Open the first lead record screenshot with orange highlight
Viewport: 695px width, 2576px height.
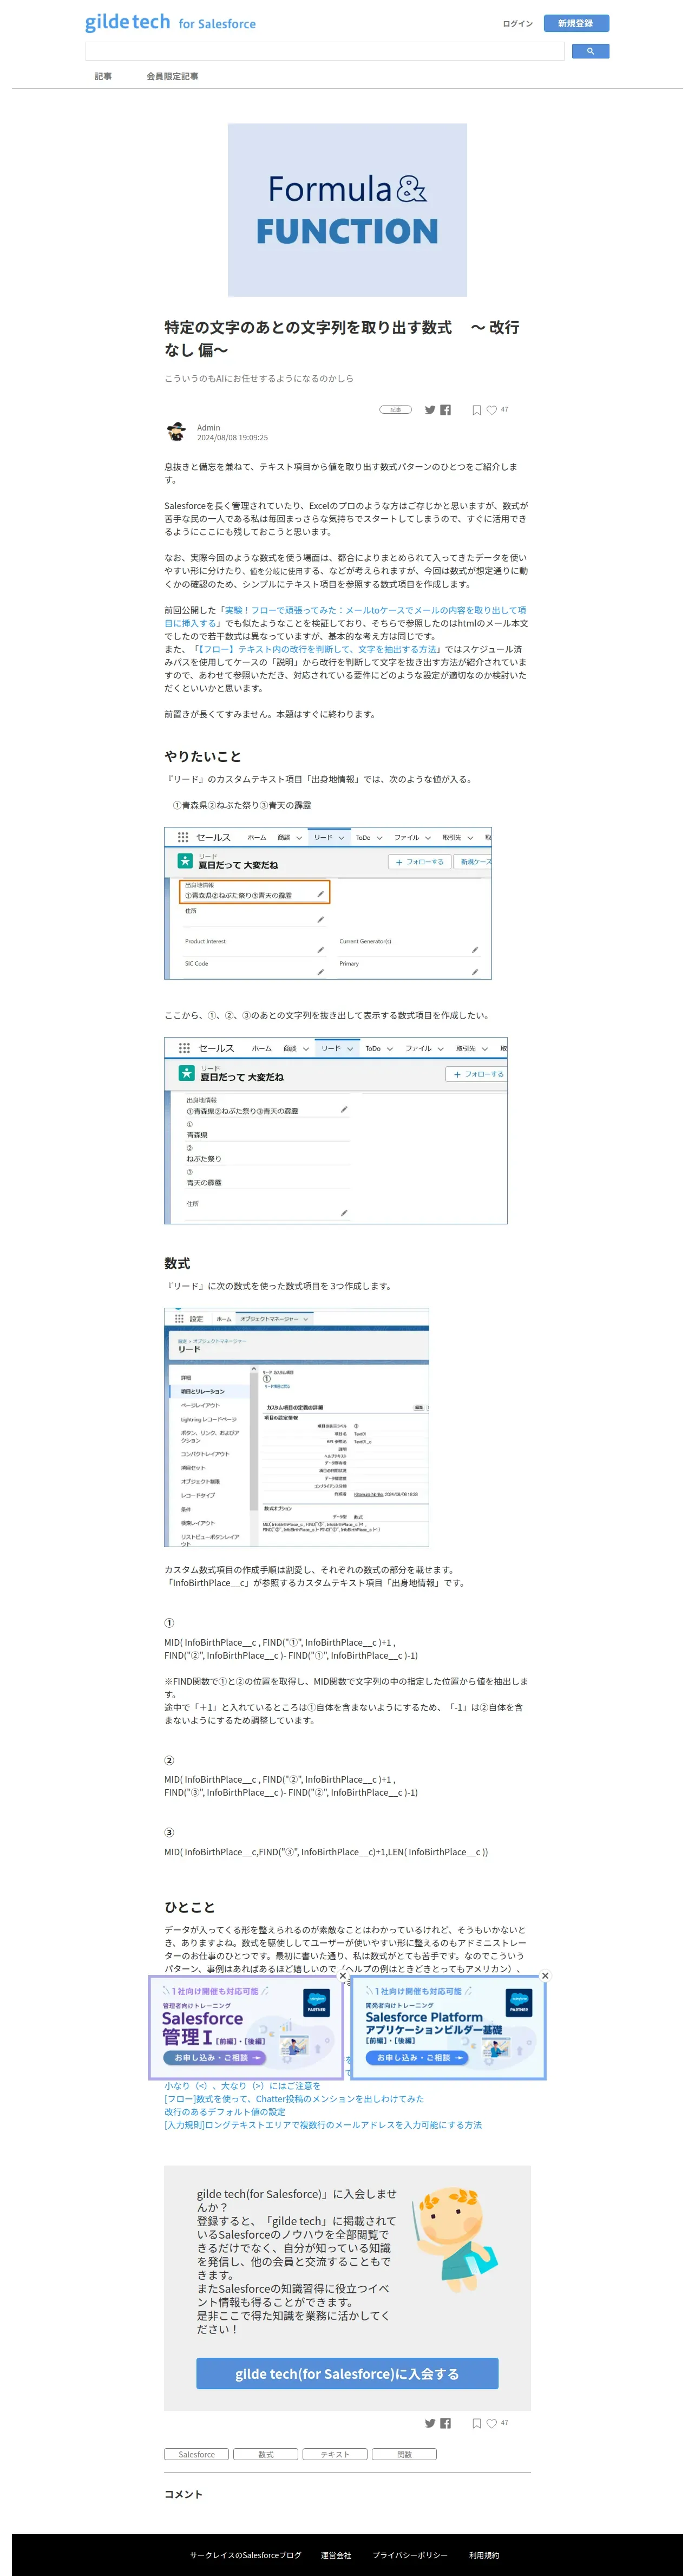[328, 903]
